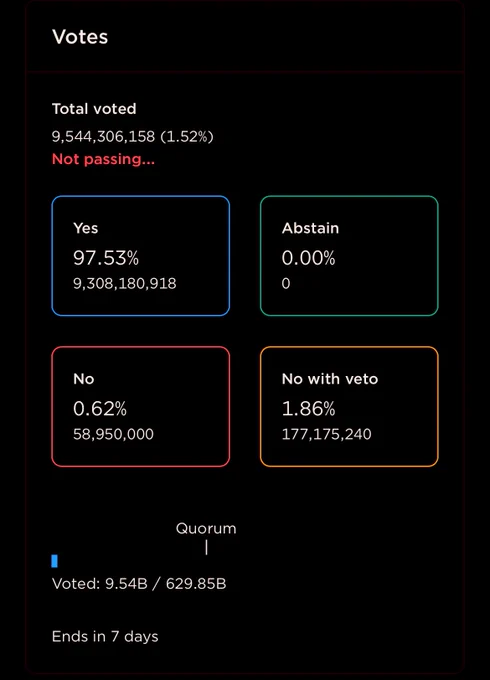The height and width of the screenshot is (680, 490).
Task: Click Yes vote amount 9,308,180,918
Action: (x=124, y=284)
